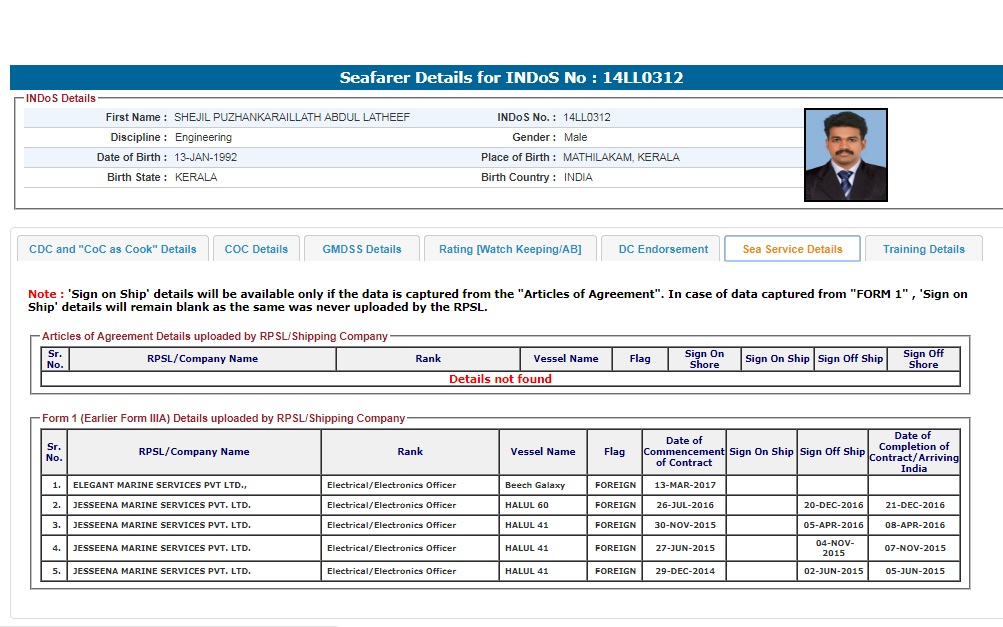This screenshot has height=627, width=1003.
Task: Open the DC Endorsement tab
Action: pos(663,249)
